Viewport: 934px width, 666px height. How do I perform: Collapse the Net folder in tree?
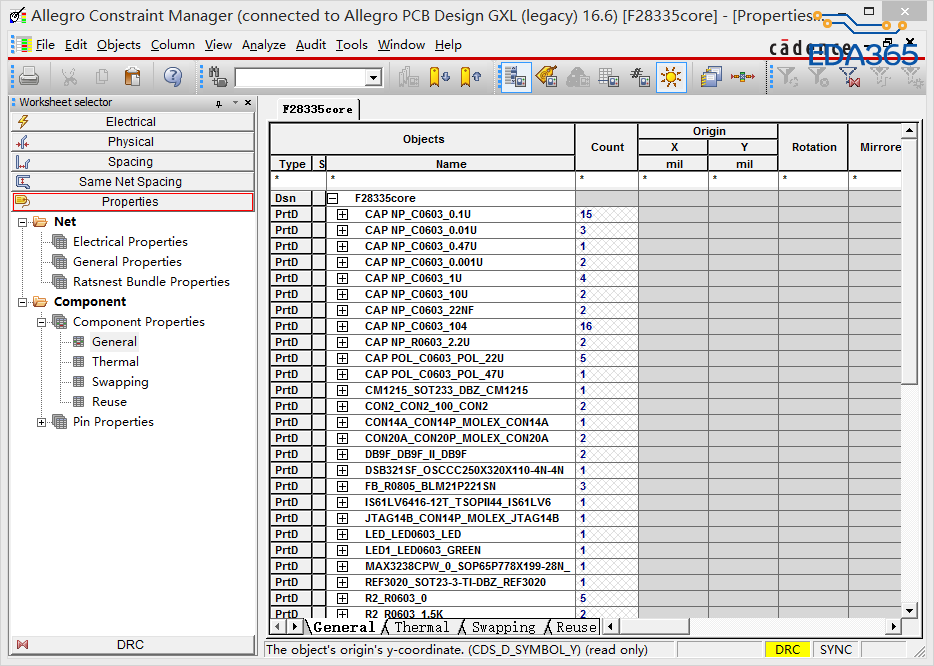[23, 222]
